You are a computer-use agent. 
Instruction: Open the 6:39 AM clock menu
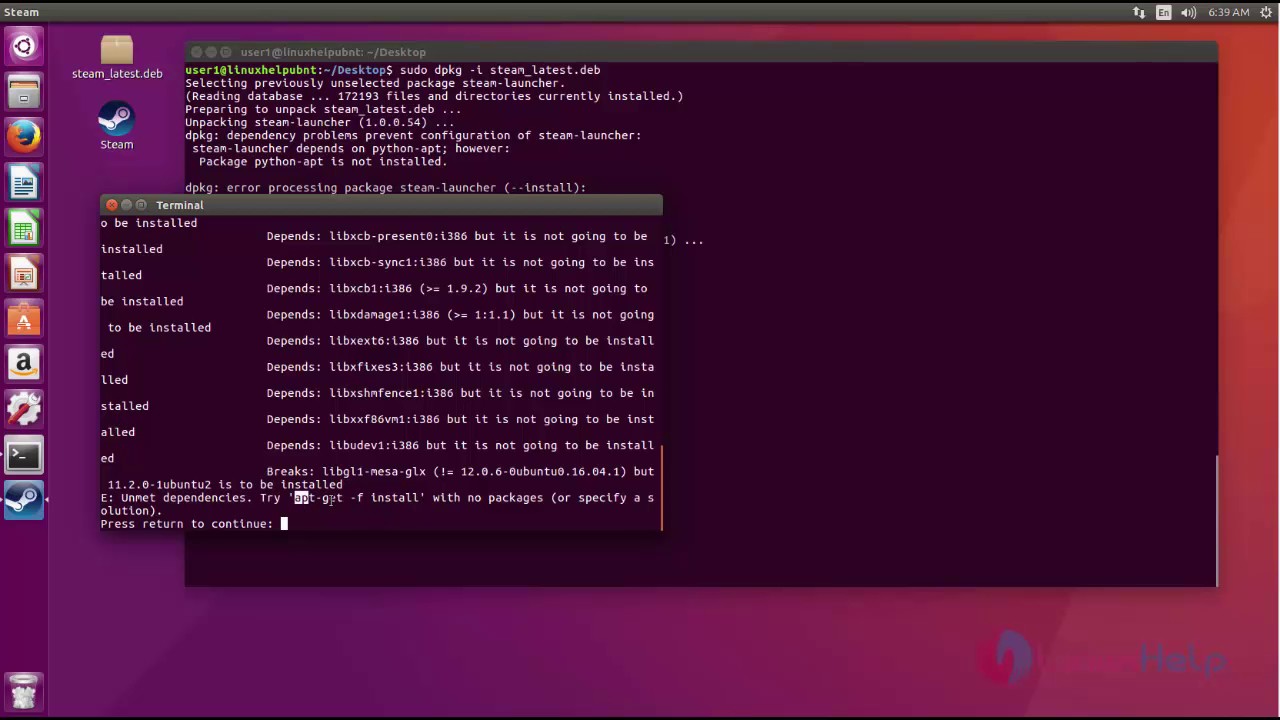point(1228,12)
